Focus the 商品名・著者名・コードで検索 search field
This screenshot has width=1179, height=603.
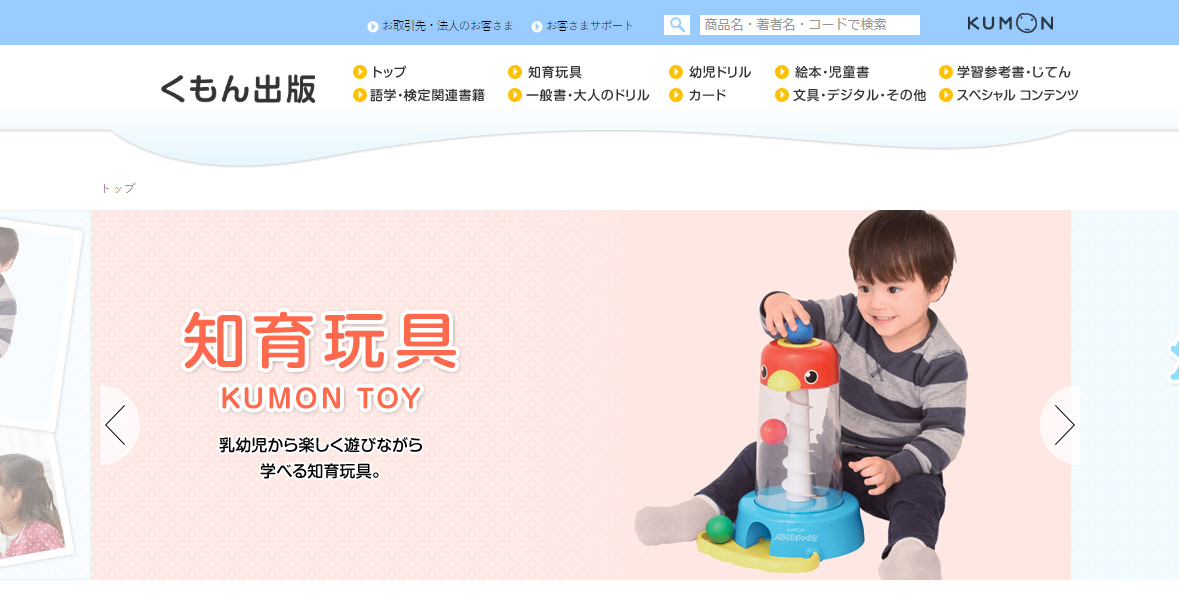point(810,25)
